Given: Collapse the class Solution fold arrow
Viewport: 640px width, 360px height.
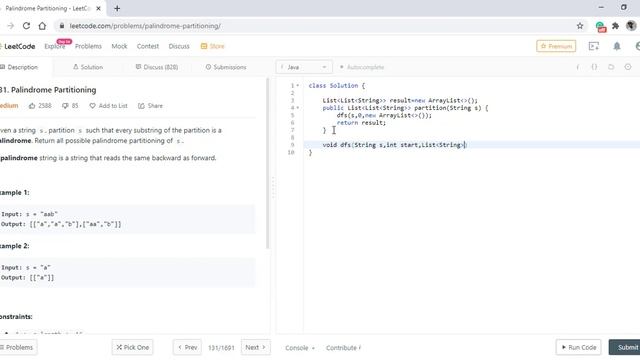Looking at the screenshot, I should pyautogui.click(x=298, y=85).
